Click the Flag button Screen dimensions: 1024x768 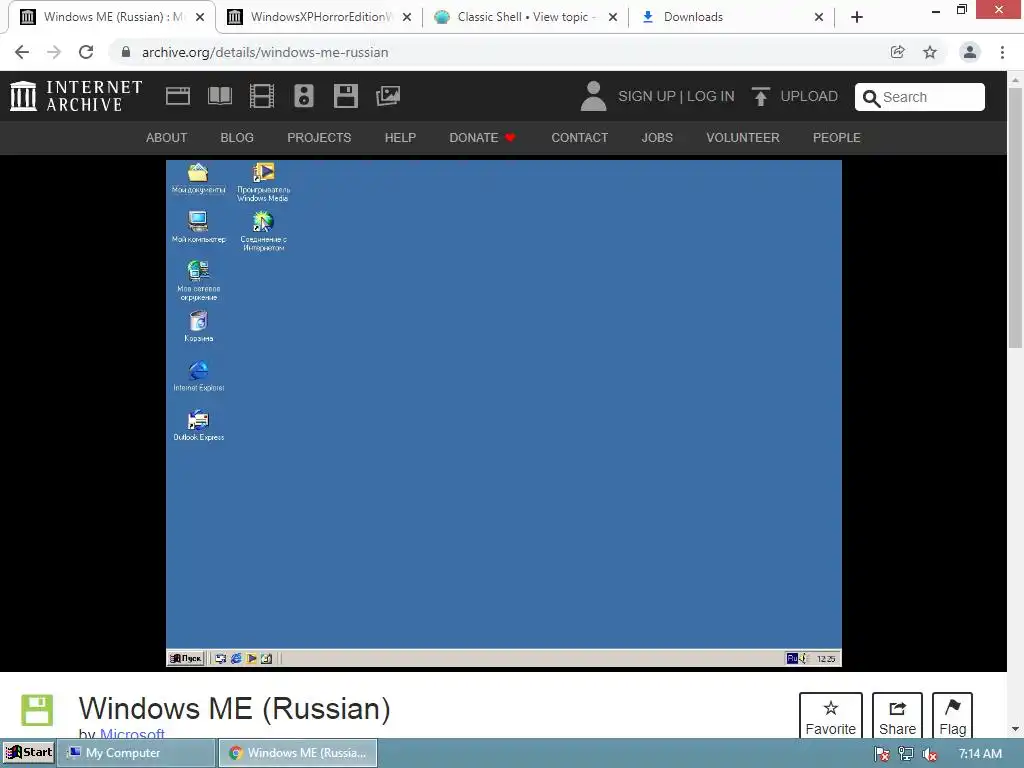point(952,716)
